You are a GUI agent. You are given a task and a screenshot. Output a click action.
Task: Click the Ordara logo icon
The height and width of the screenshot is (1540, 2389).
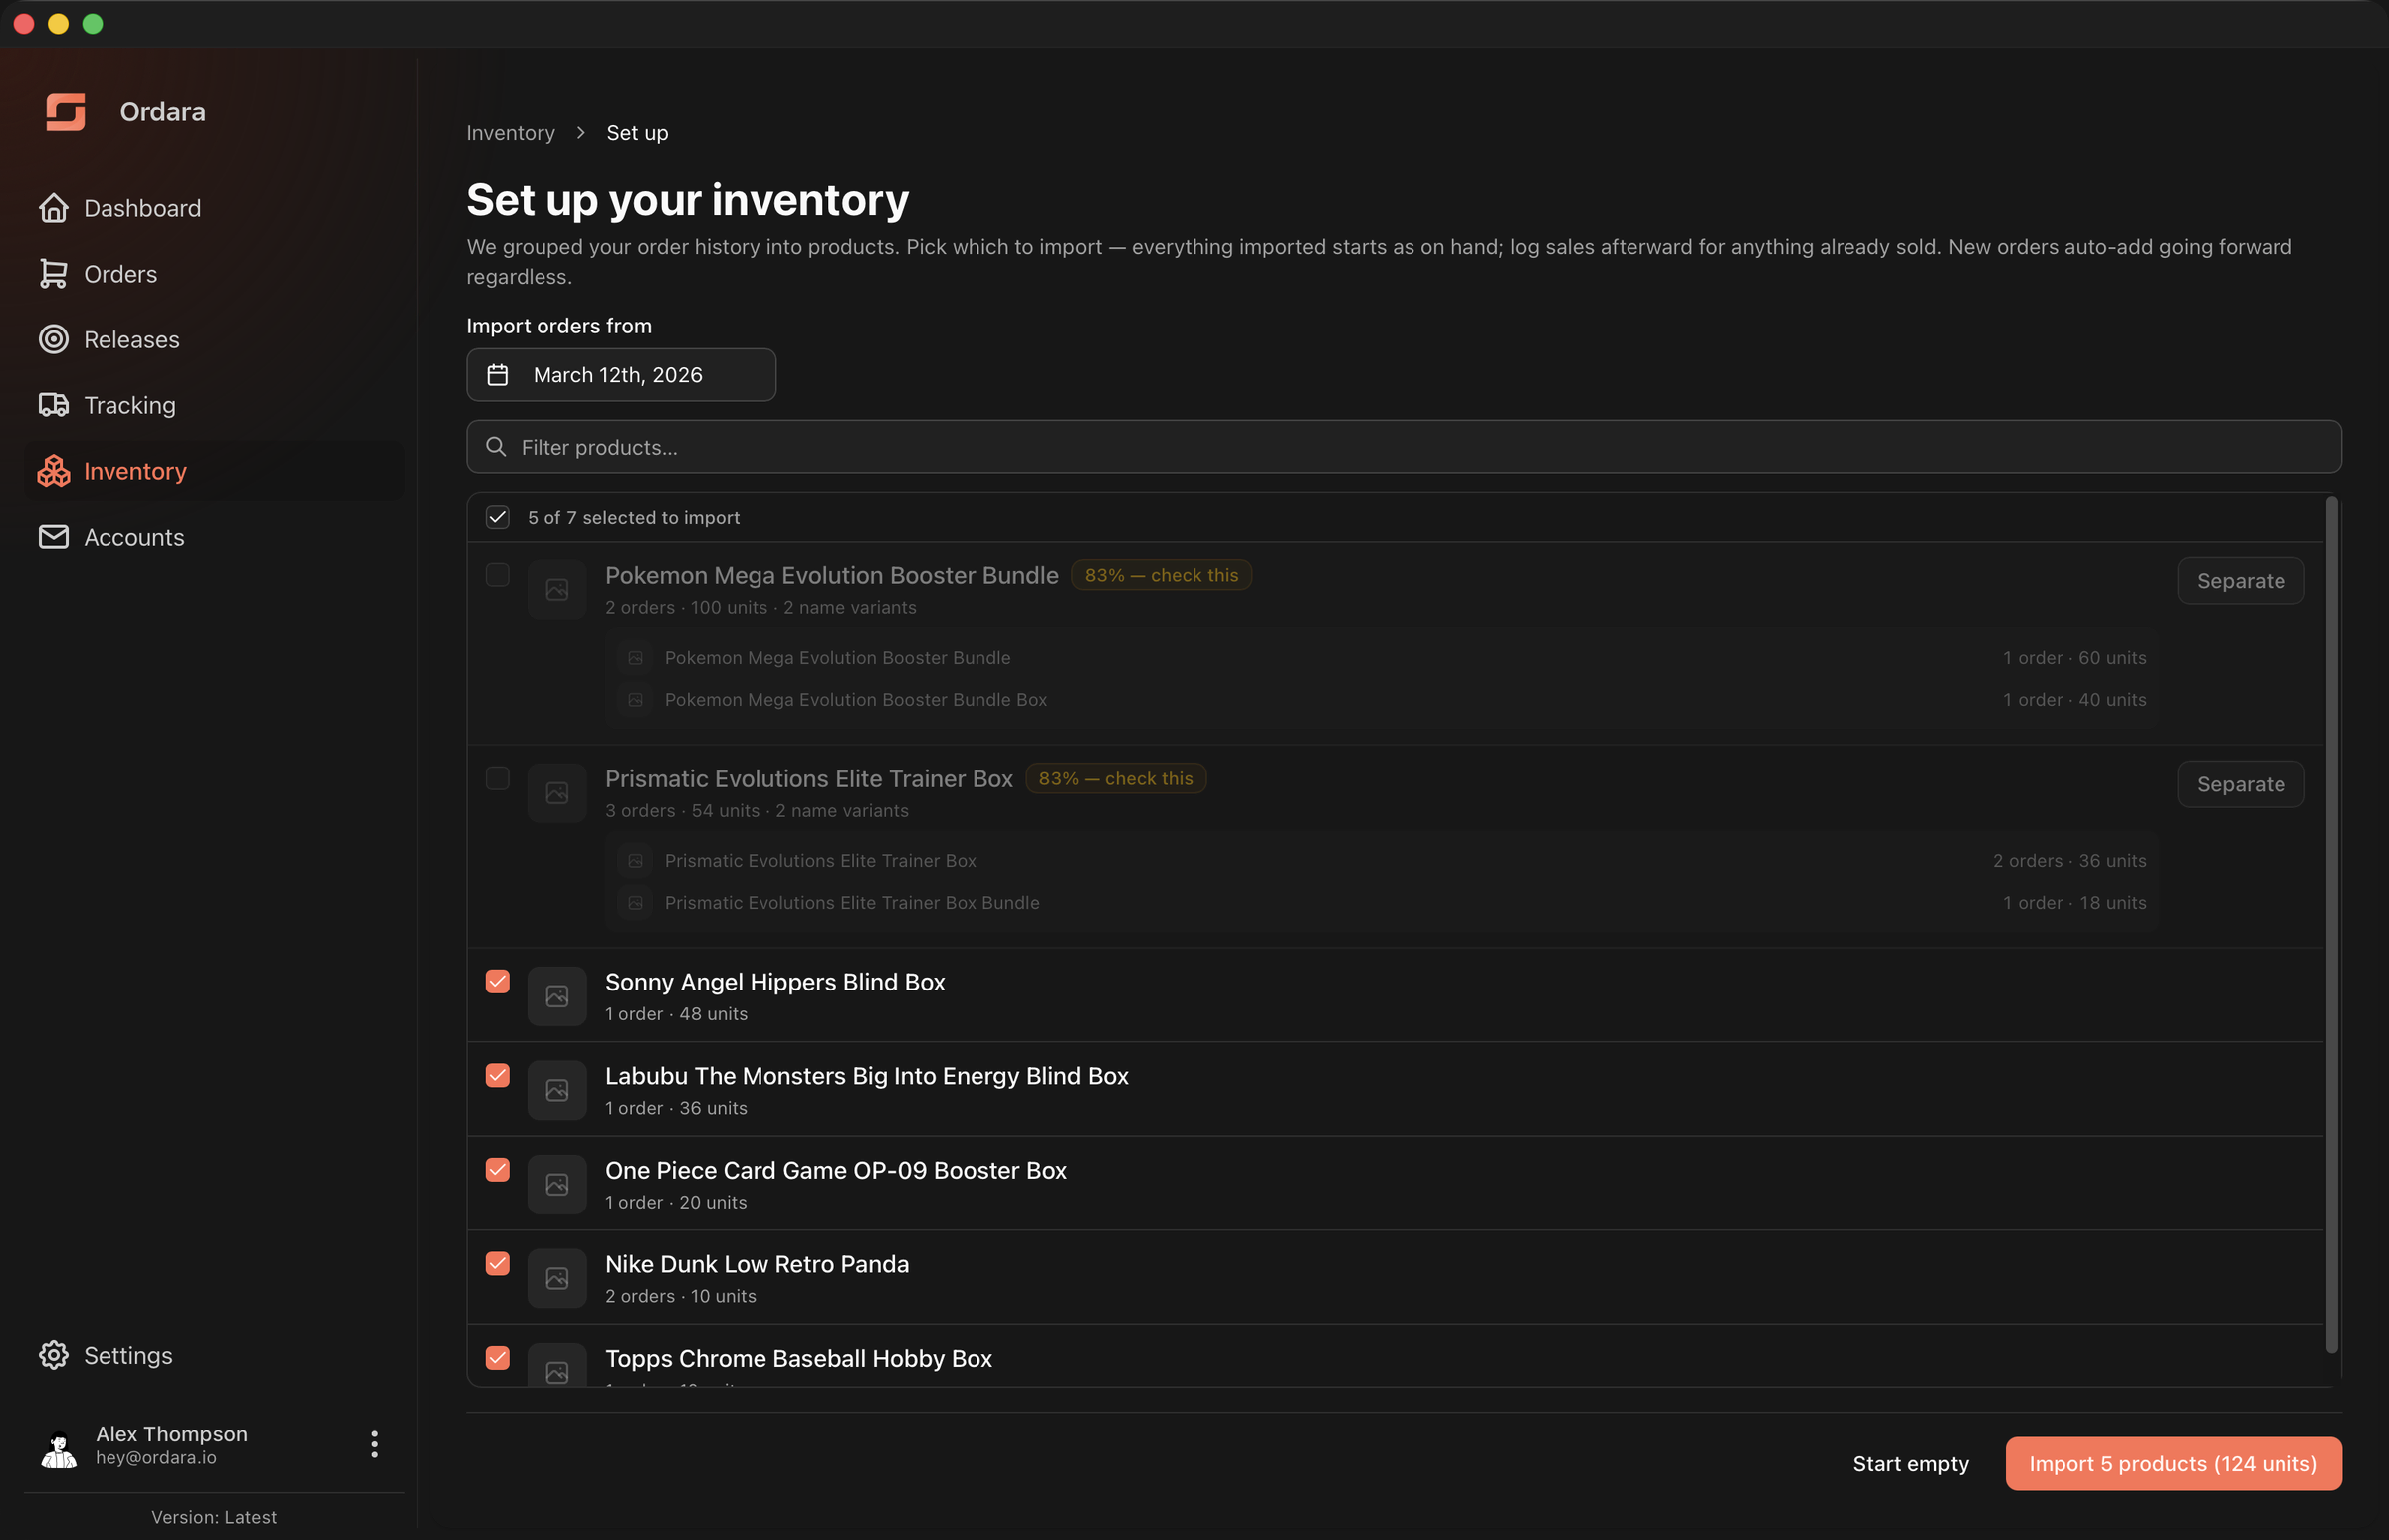[x=65, y=111]
